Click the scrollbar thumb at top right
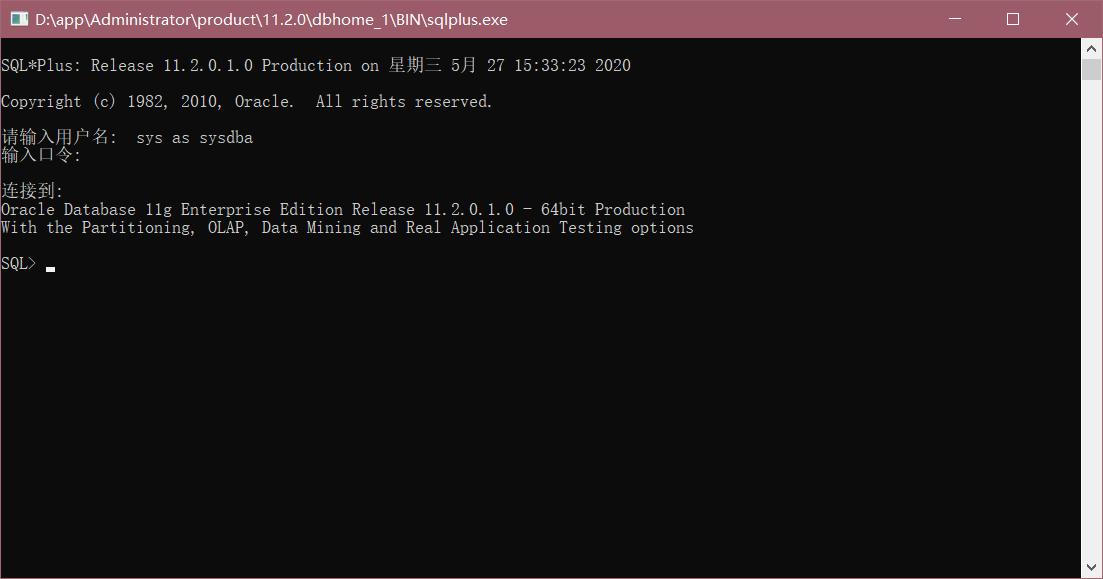Image resolution: width=1103 pixels, height=579 pixels. [x=1091, y=68]
